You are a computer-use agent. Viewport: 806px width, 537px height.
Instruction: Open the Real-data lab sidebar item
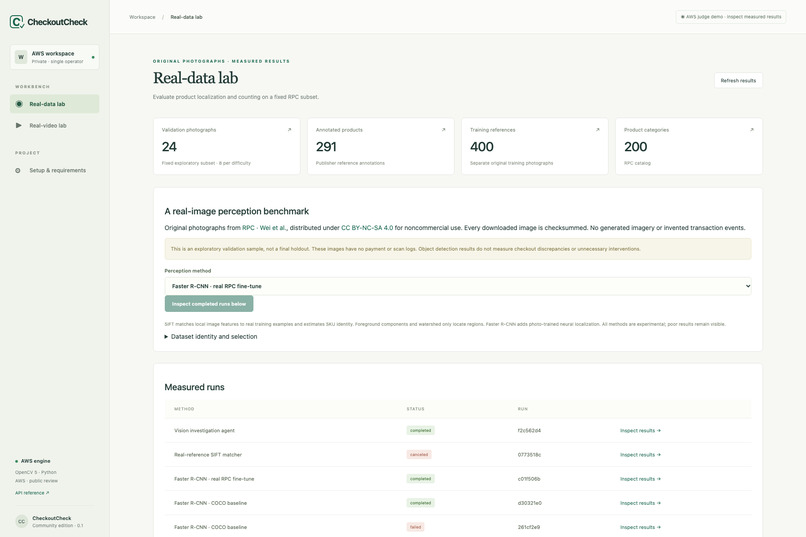click(54, 104)
